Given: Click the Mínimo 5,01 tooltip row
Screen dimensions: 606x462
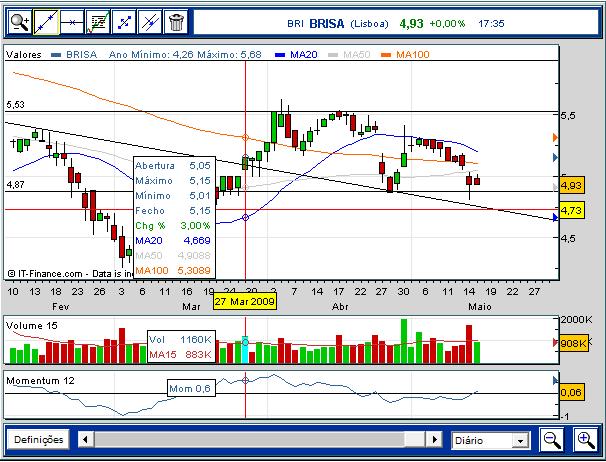Looking at the screenshot, I should (x=173, y=196).
